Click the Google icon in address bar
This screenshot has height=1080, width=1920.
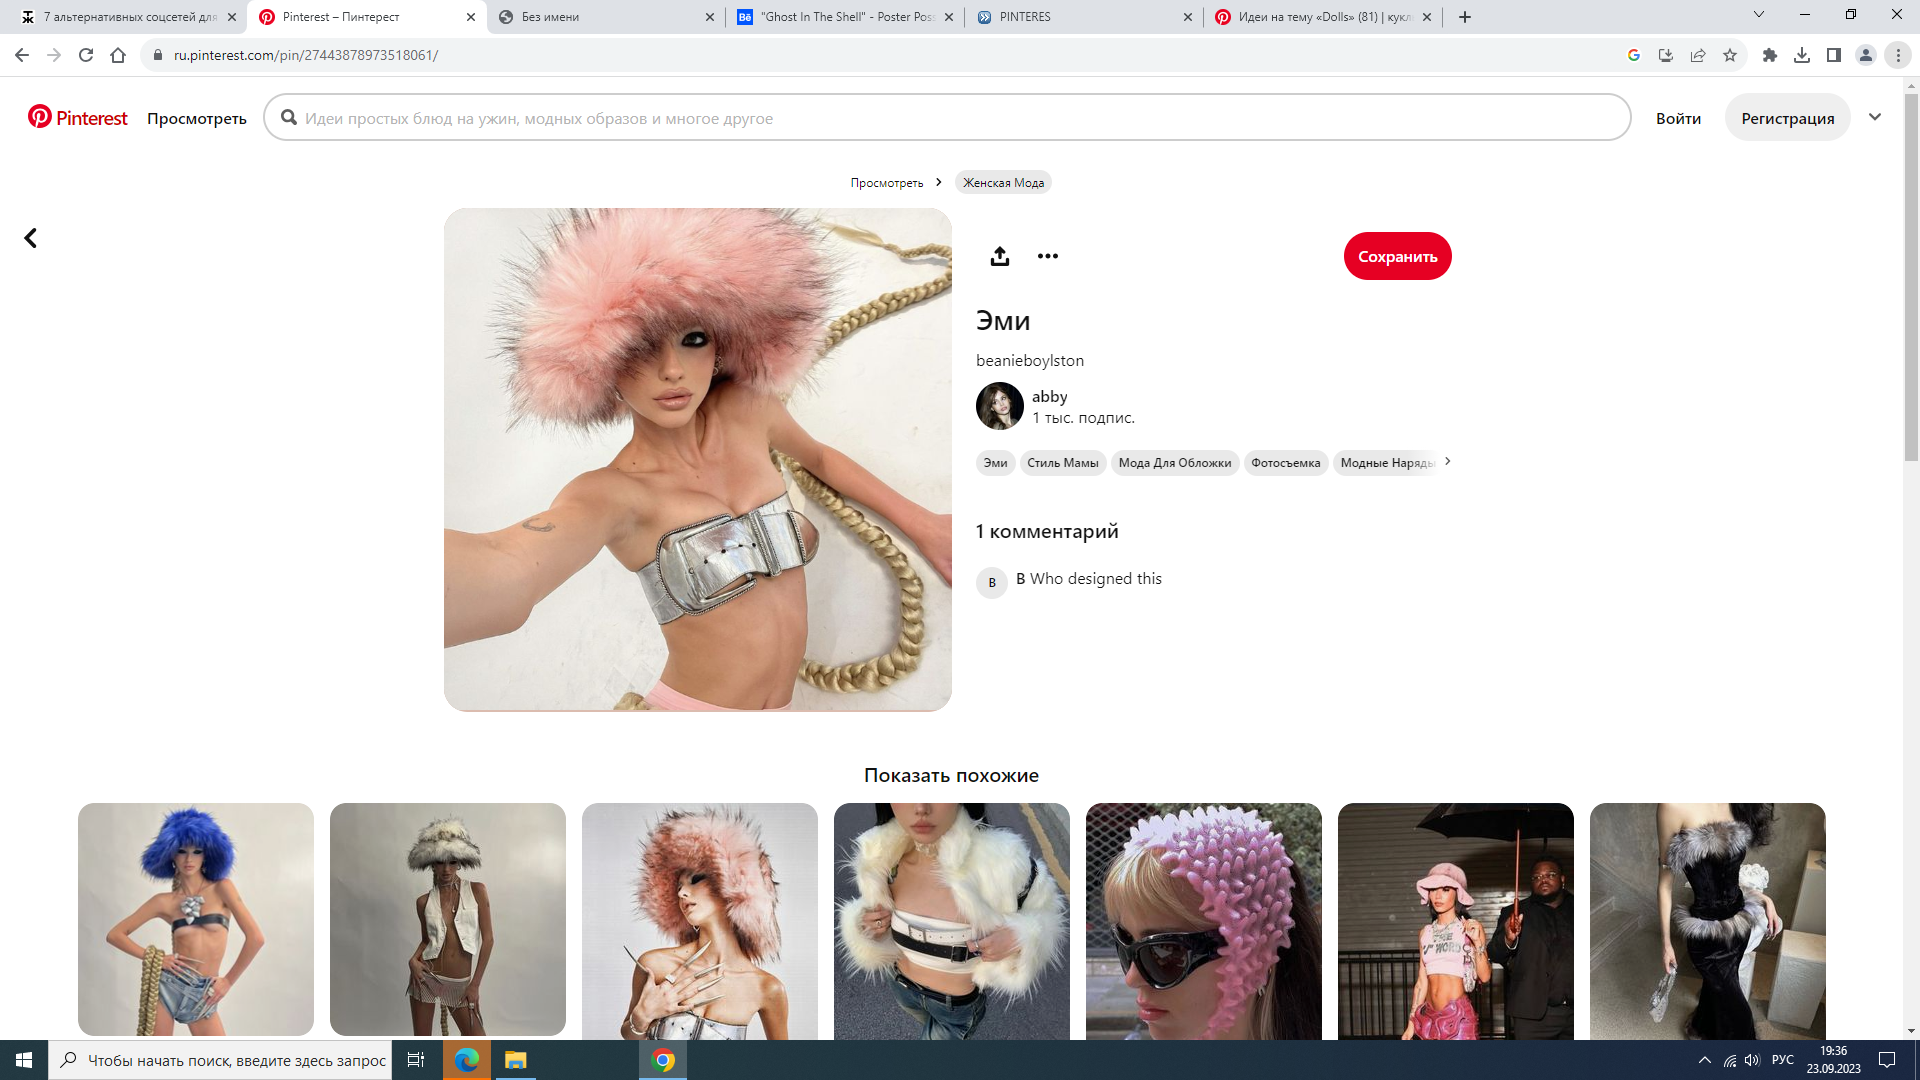[x=1634, y=55]
